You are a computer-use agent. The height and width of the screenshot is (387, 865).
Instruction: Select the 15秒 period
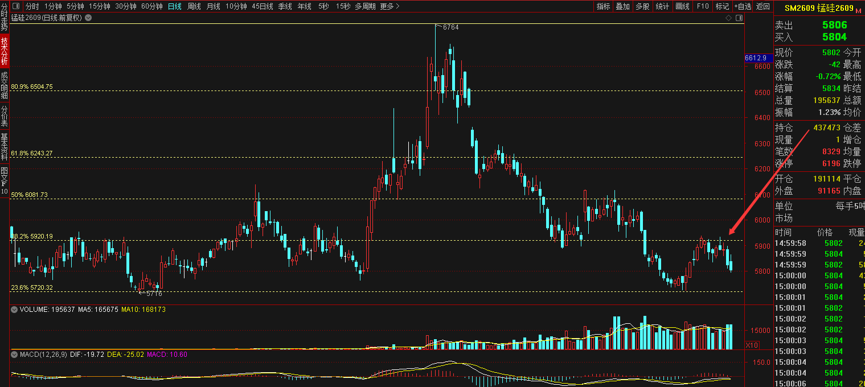343,7
